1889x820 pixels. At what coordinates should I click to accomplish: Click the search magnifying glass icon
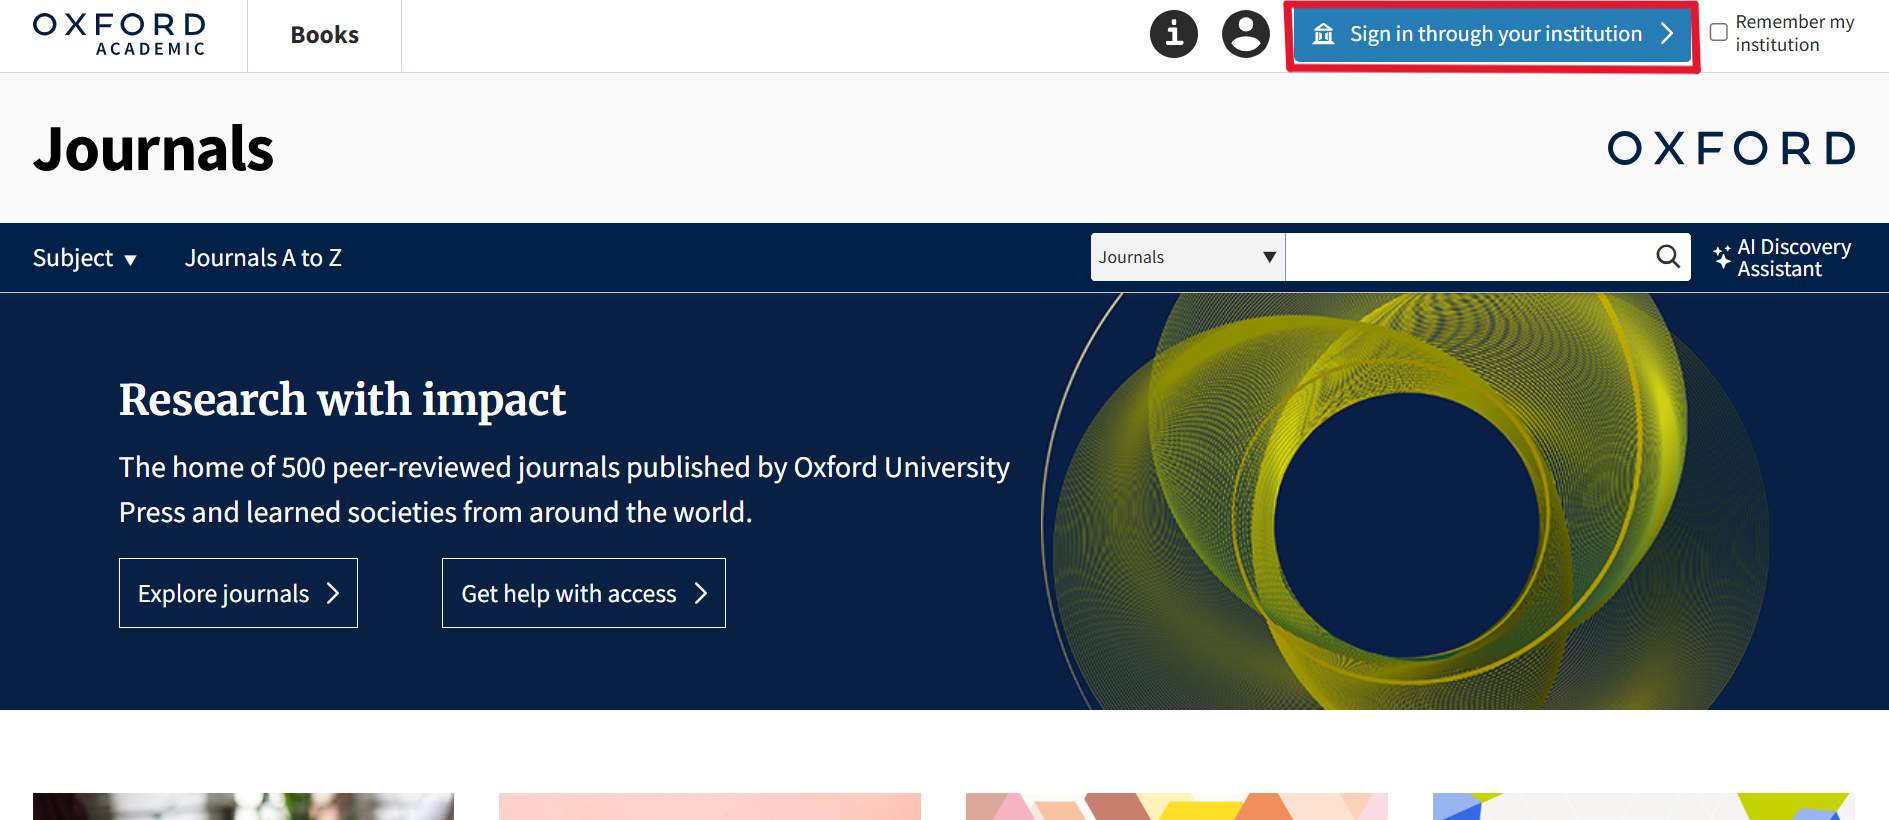click(1667, 257)
